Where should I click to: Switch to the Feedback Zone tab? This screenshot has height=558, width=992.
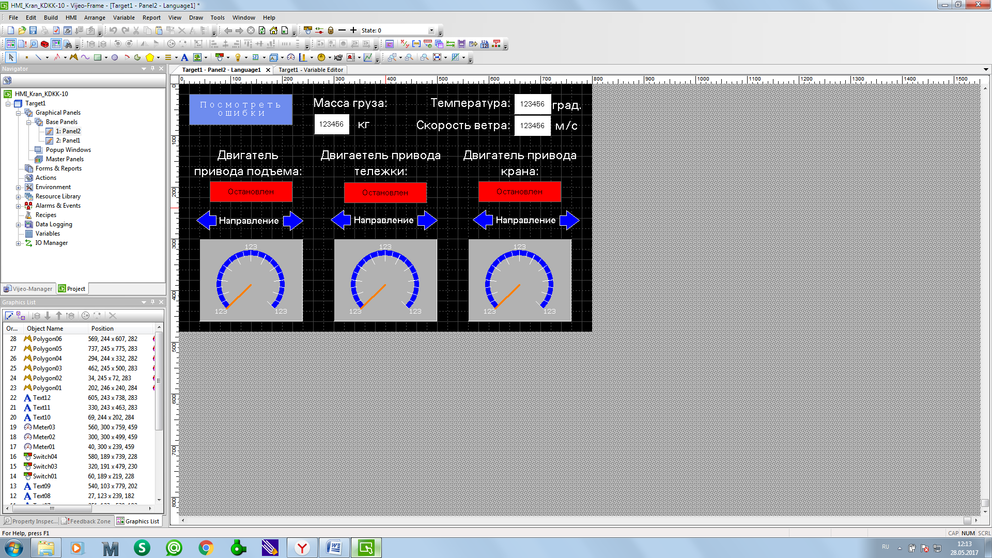click(x=87, y=521)
